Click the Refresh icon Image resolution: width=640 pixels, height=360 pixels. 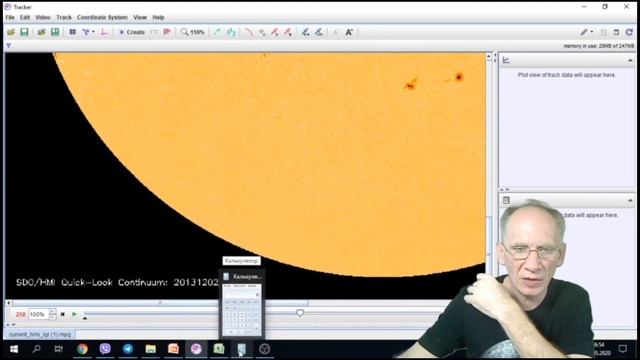coord(629,32)
